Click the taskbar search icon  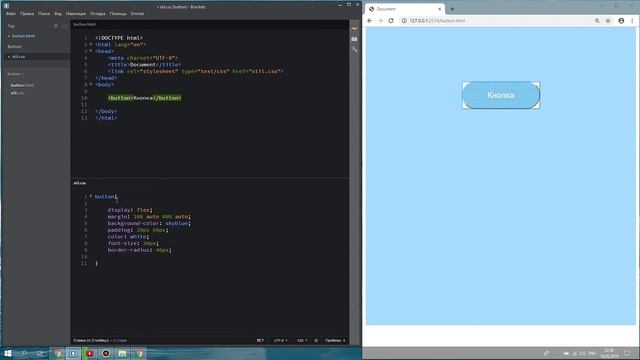tap(24, 353)
